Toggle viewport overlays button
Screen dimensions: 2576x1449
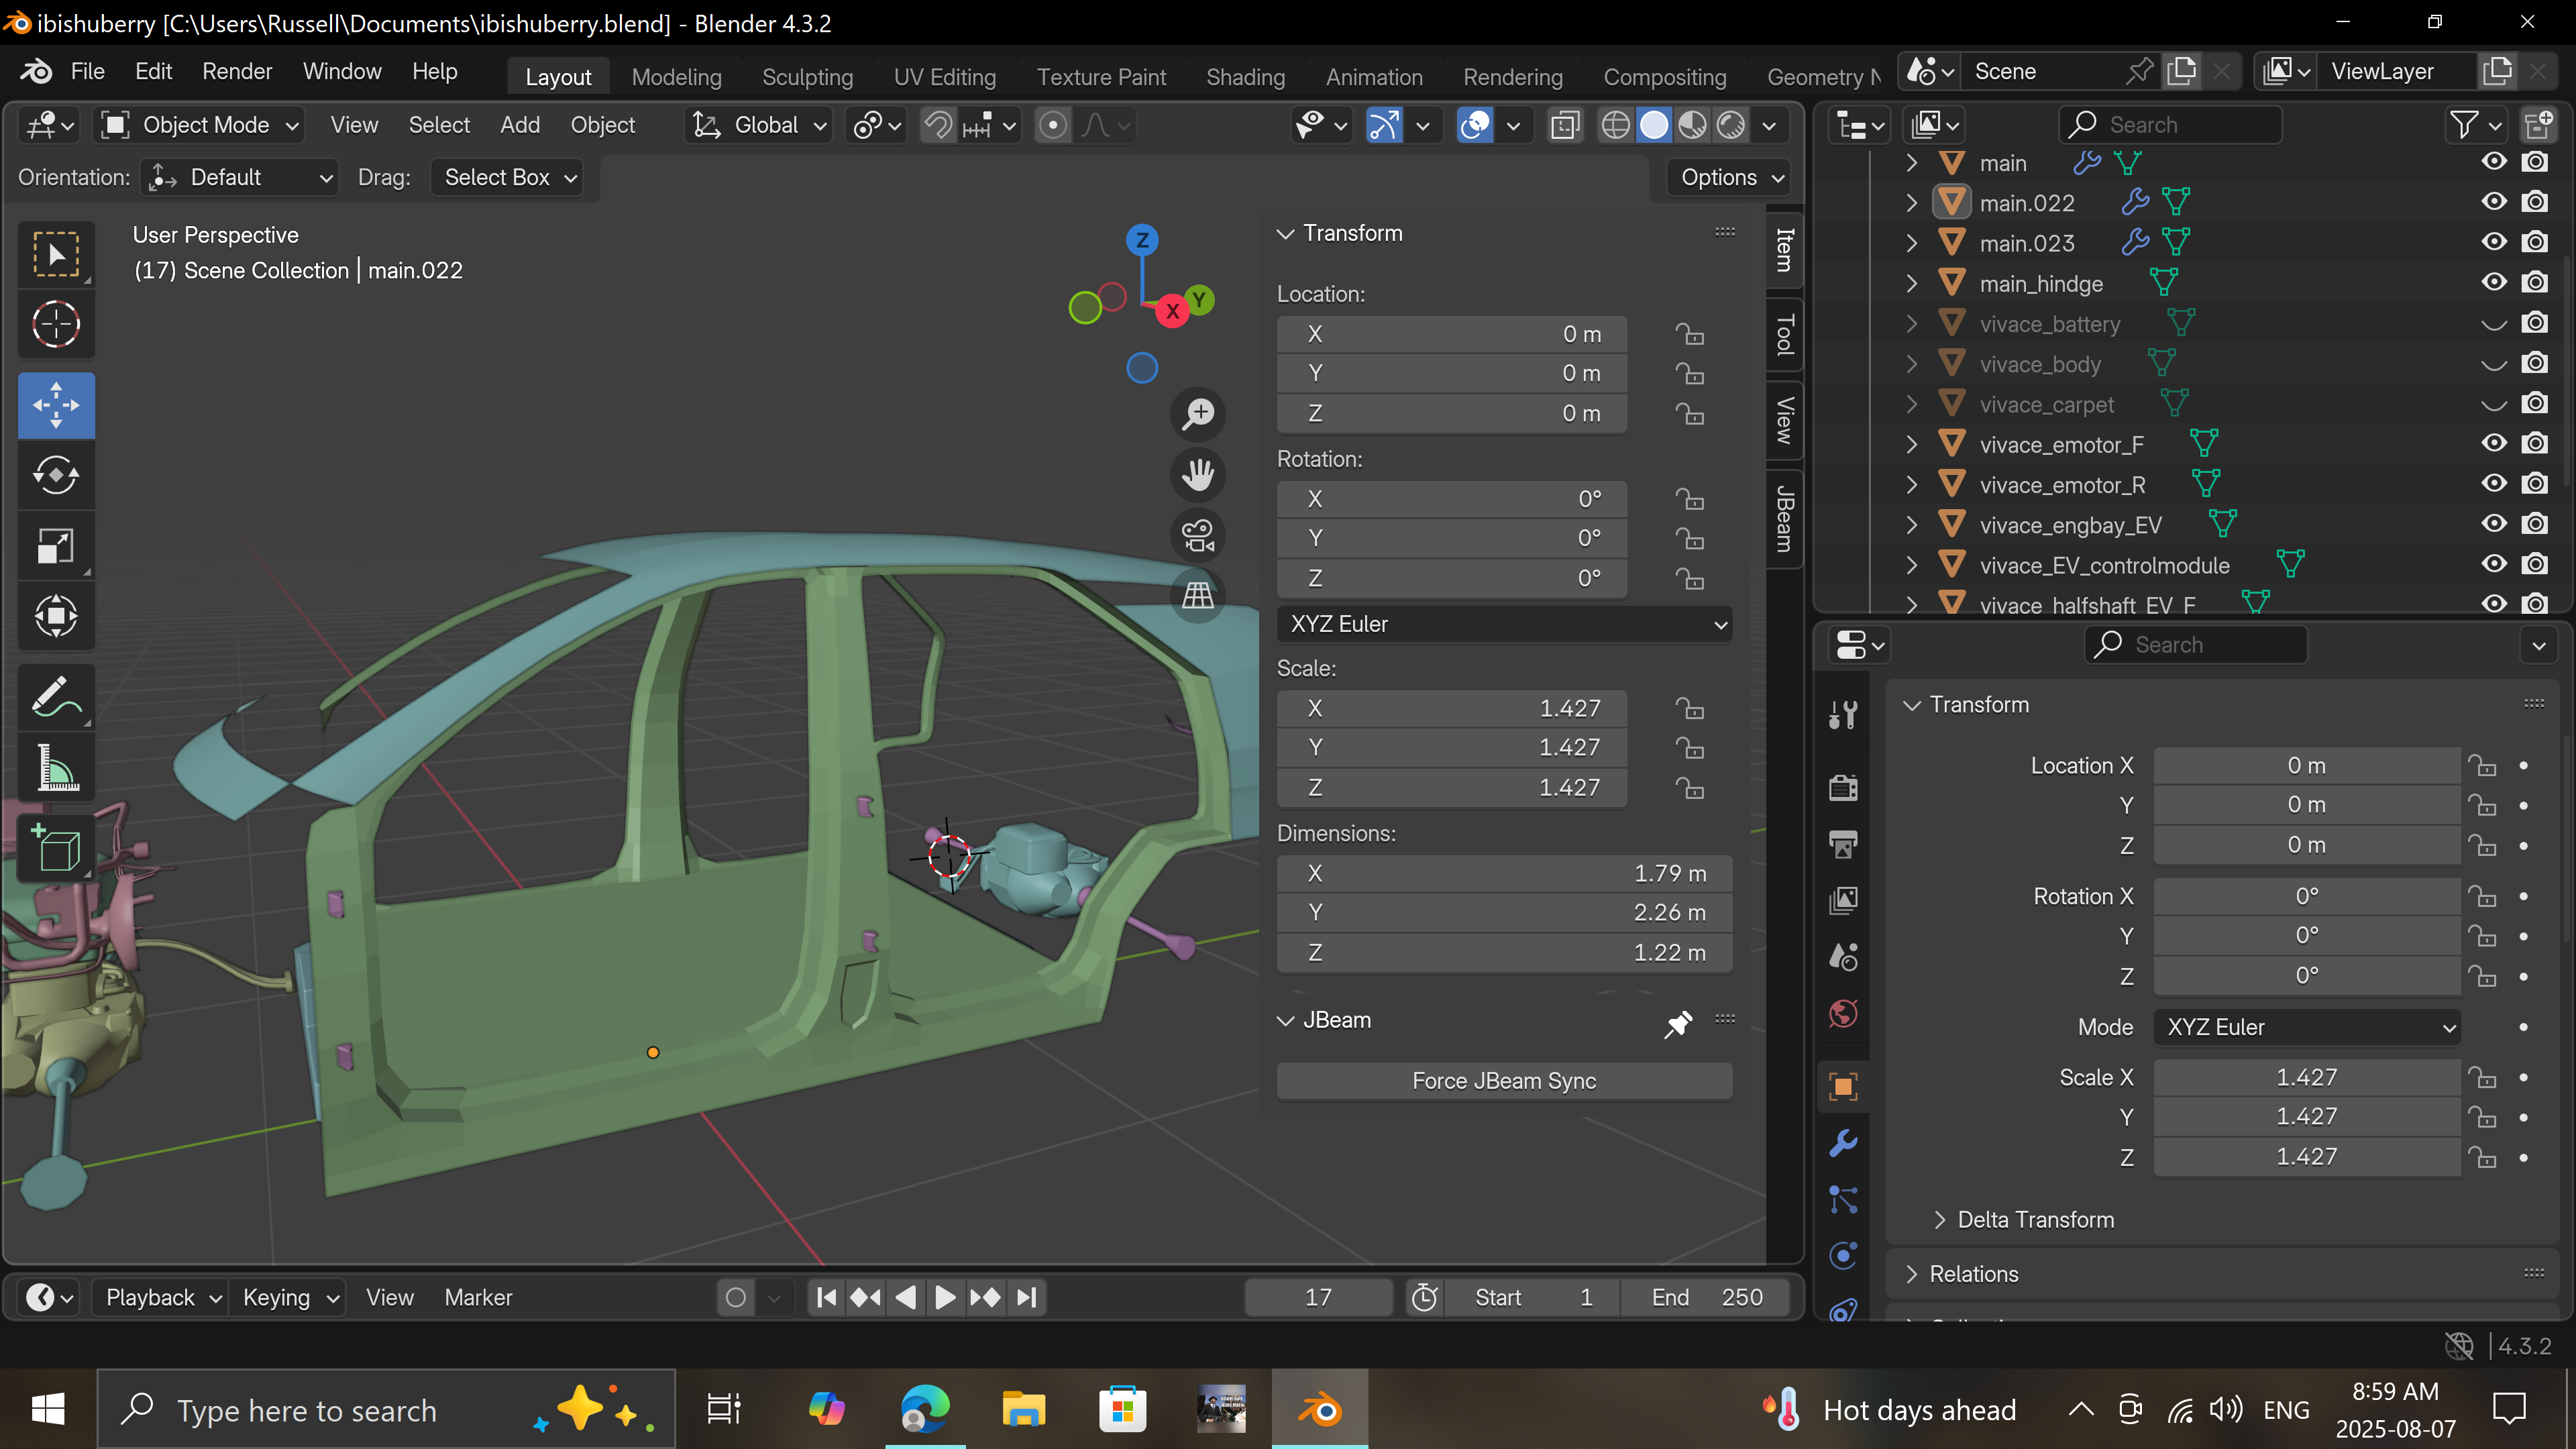coord(1475,125)
